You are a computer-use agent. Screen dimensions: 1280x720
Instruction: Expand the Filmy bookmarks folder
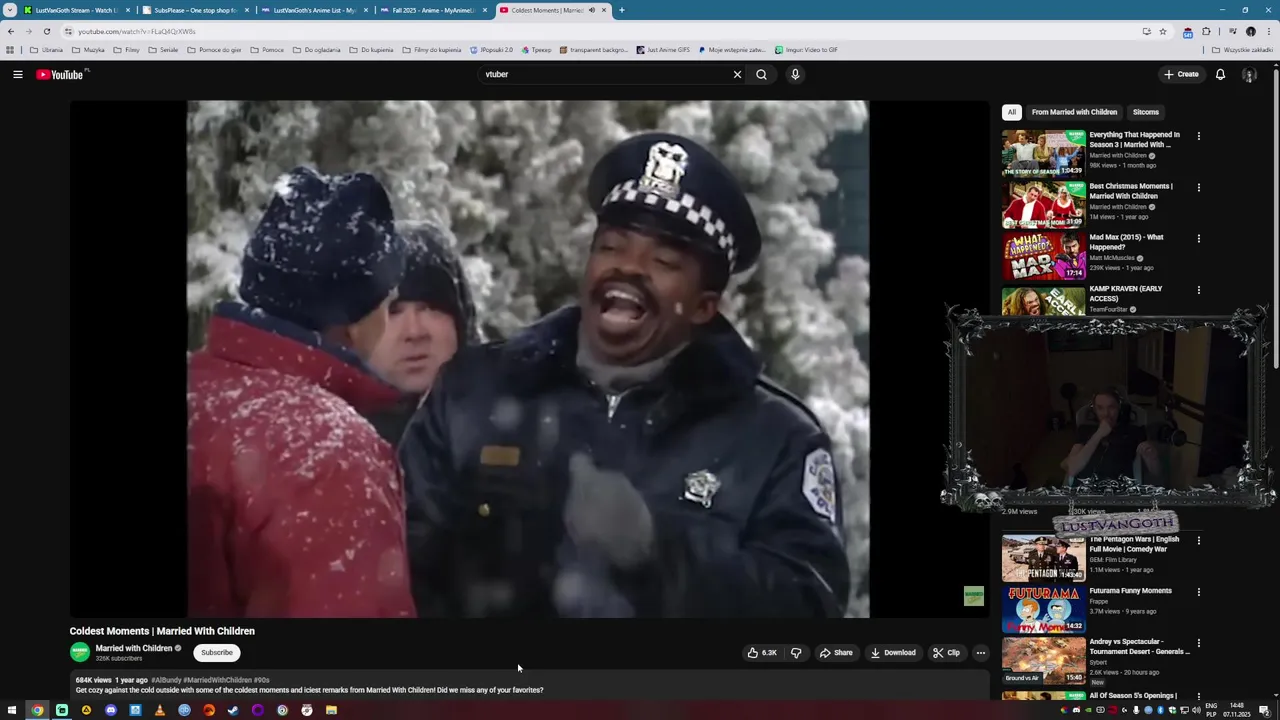126,49
